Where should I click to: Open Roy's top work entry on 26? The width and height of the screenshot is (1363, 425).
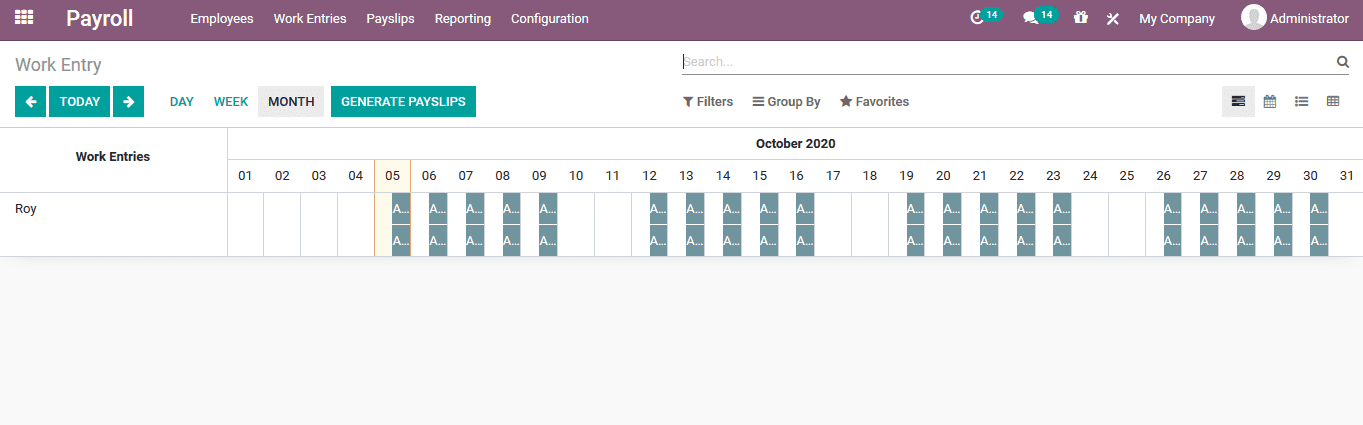coord(1172,209)
